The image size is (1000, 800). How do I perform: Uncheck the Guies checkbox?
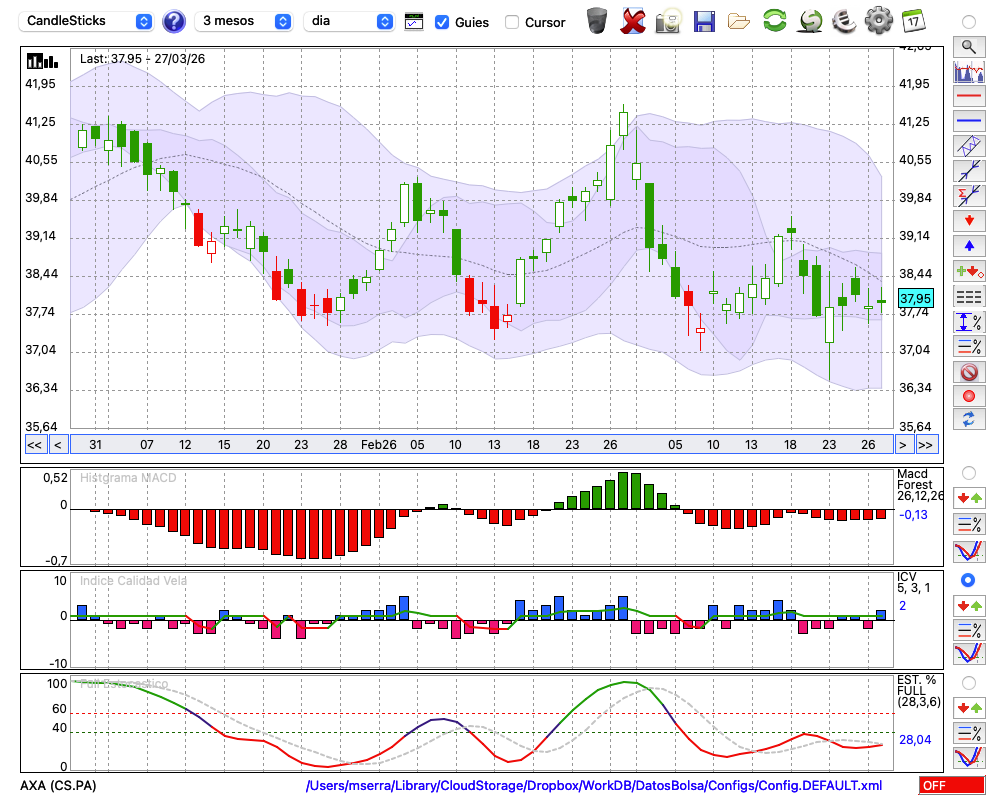pos(442,22)
